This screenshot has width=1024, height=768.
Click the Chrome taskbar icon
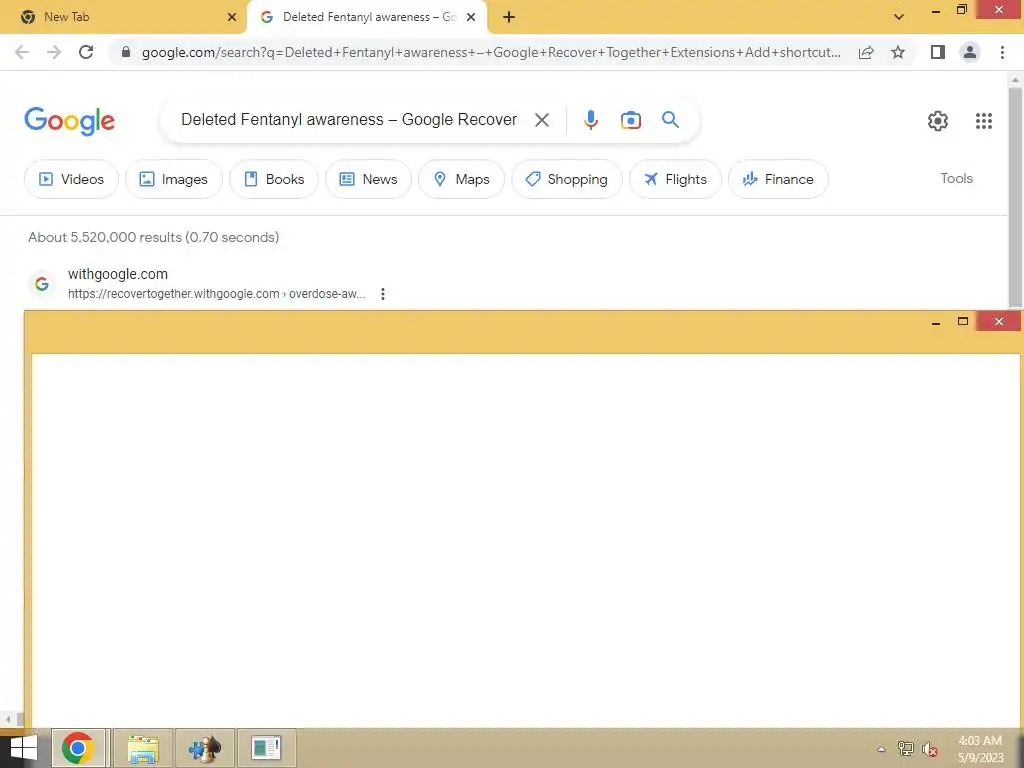[78, 748]
